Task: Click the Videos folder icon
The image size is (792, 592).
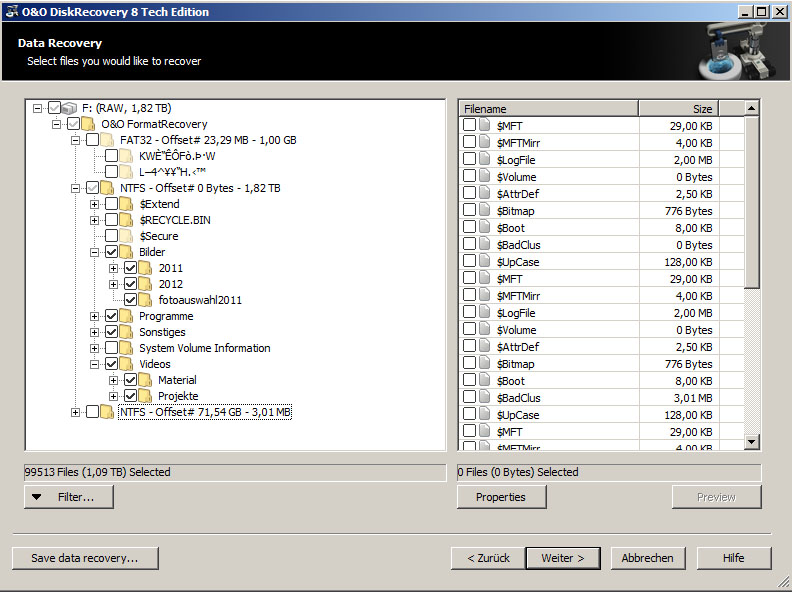Action: 126,364
